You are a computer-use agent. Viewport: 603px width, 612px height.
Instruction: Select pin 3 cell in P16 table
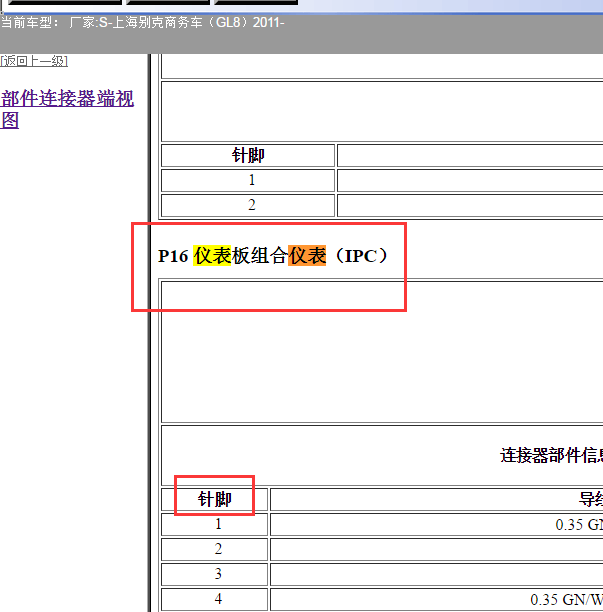pyautogui.click(x=214, y=574)
